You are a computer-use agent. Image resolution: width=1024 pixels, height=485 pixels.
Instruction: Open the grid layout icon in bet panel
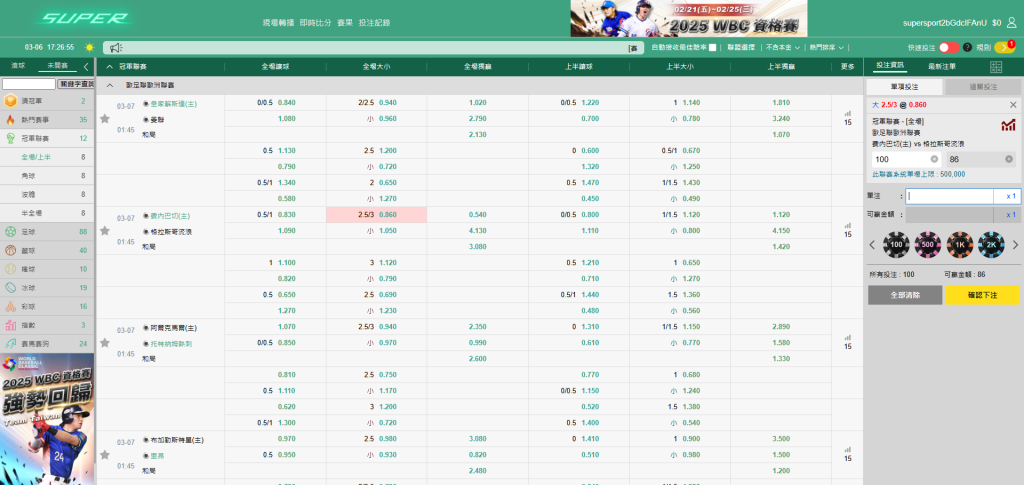[x=995, y=66]
